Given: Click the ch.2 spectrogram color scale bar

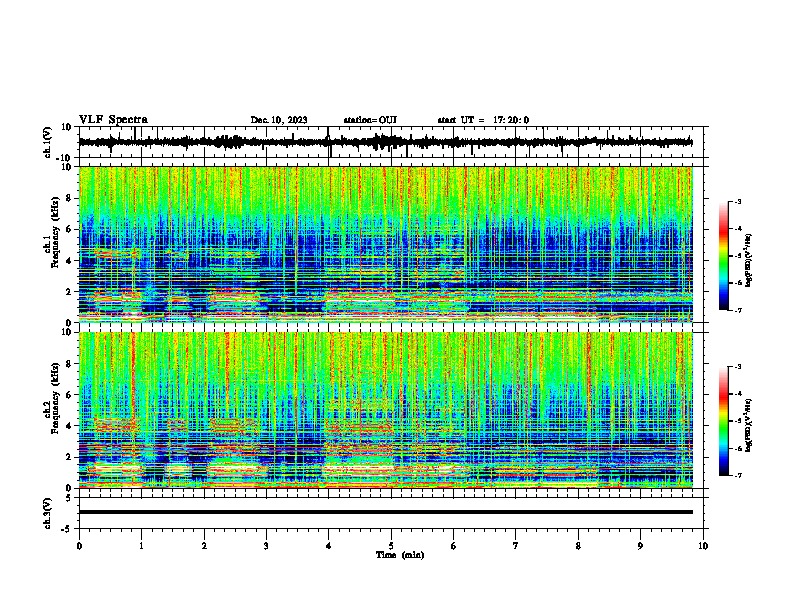Looking at the screenshot, I should pyautogui.click(x=724, y=421).
